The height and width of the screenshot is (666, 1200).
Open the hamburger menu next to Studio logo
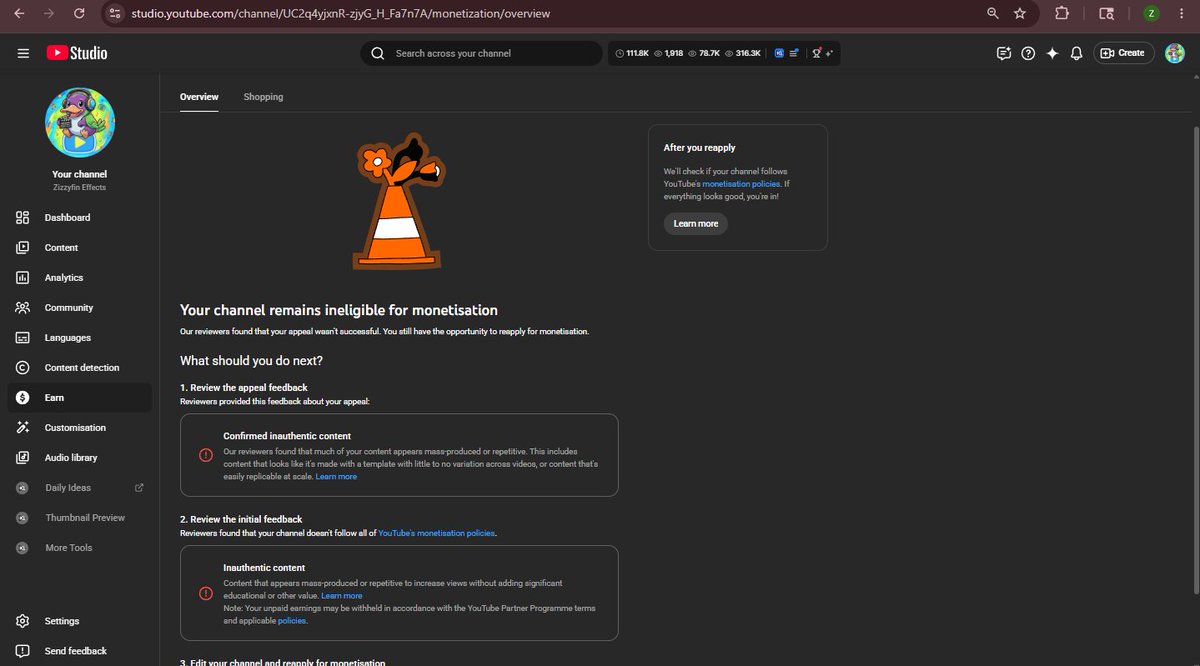[x=23, y=53]
